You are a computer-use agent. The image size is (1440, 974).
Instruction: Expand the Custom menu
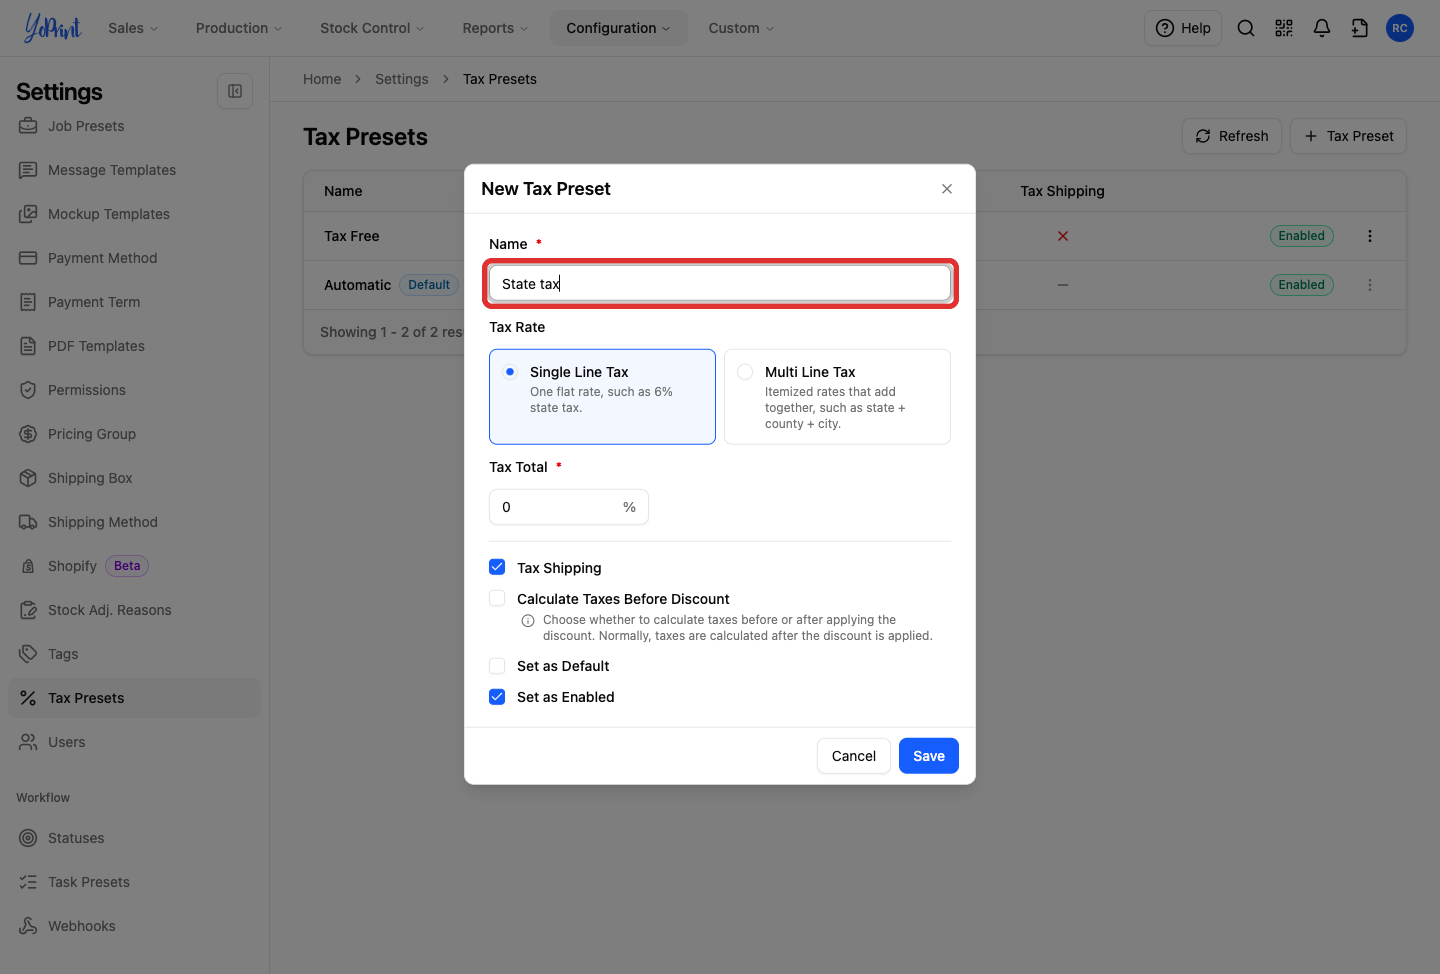pyautogui.click(x=741, y=28)
